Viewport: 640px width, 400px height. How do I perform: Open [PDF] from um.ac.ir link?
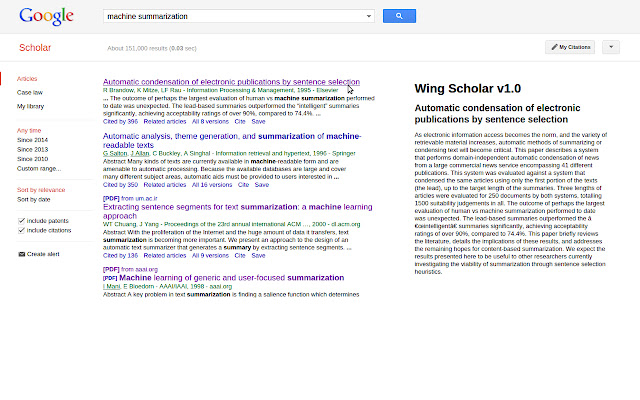click(x=130, y=198)
